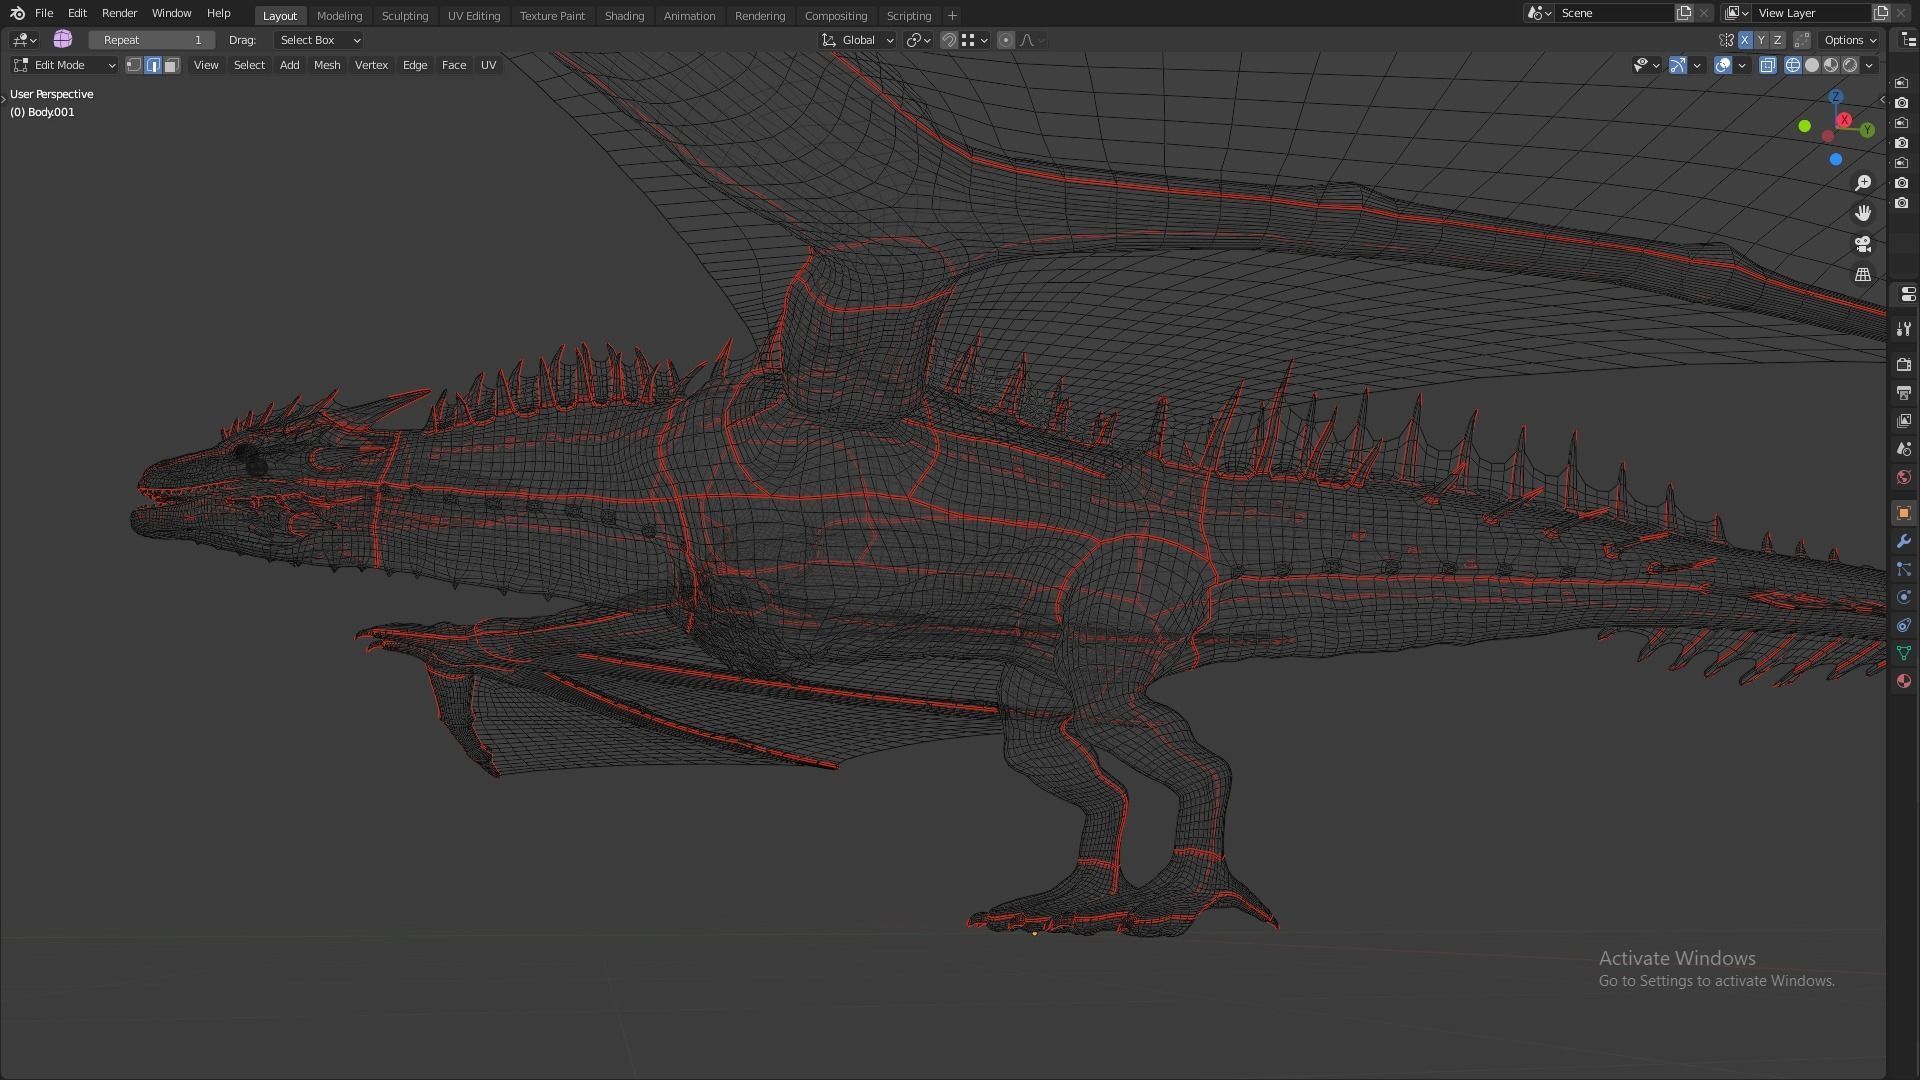This screenshot has width=1920, height=1080.
Task: Open the Scene properties icon
Action: click(x=1904, y=449)
